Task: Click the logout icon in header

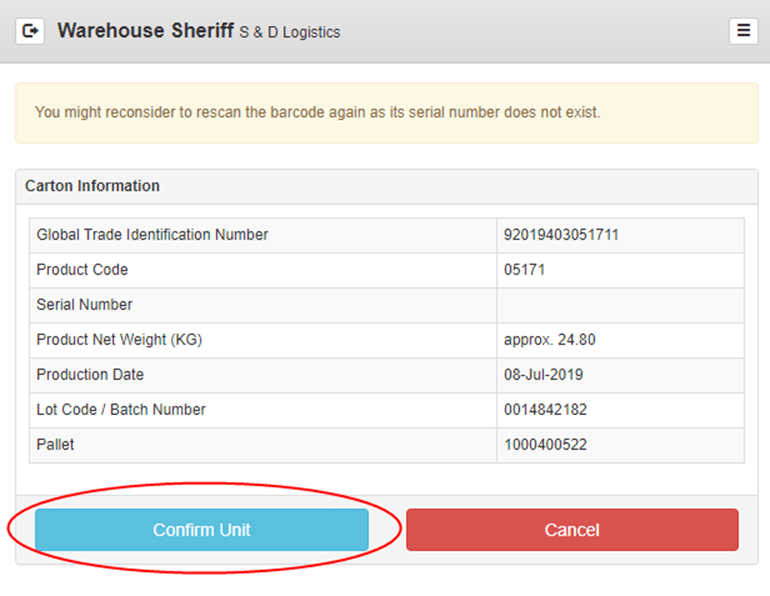Action: (30, 31)
